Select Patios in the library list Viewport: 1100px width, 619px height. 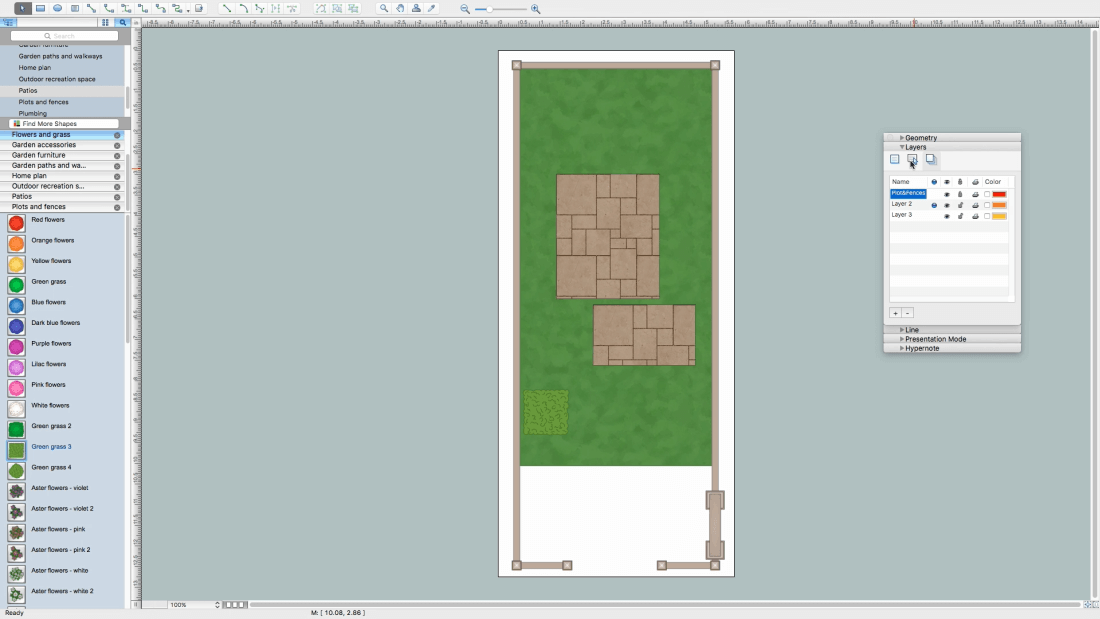coord(28,91)
